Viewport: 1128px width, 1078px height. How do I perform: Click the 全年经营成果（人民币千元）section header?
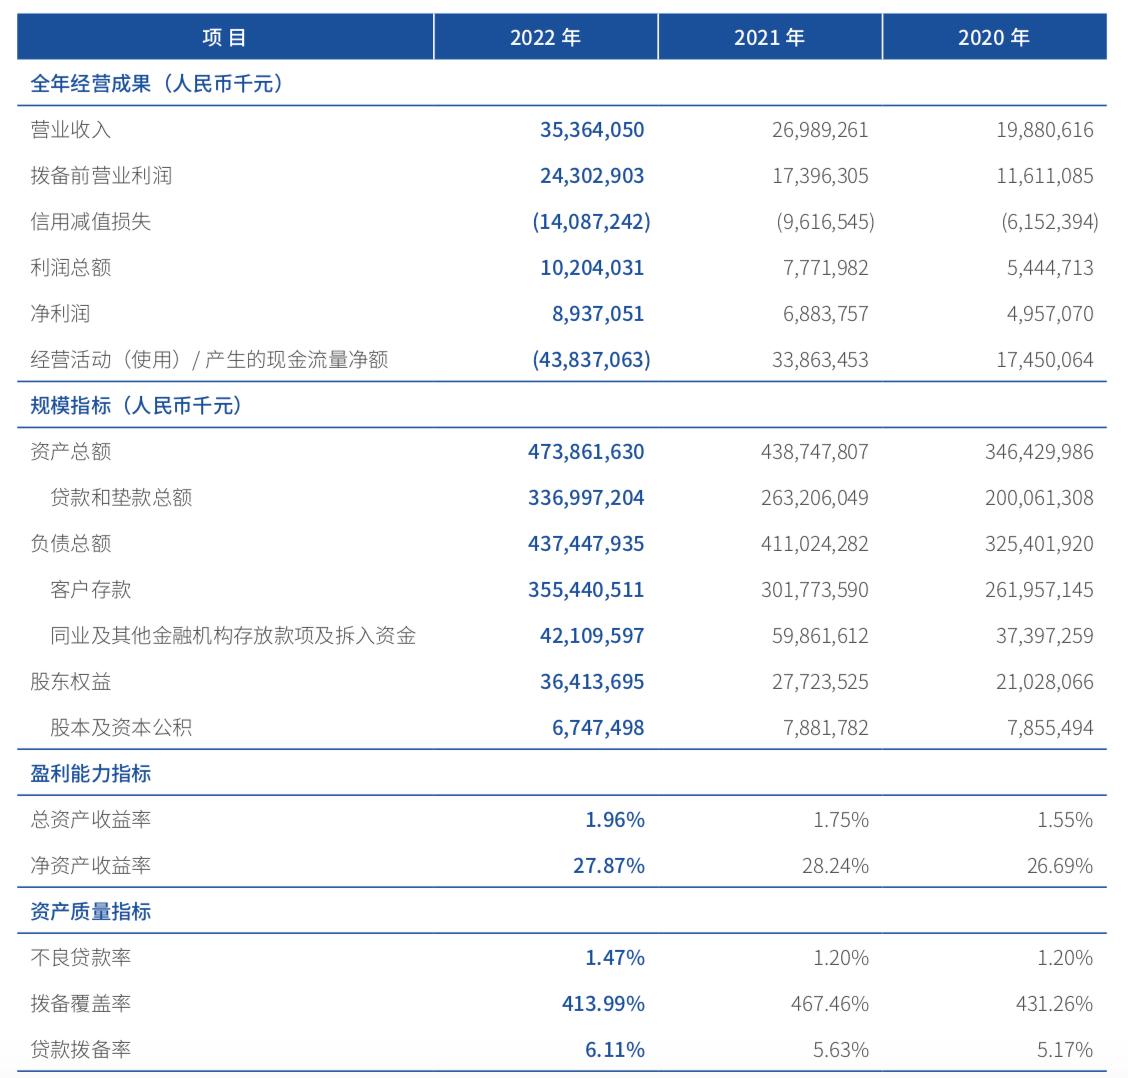click(155, 85)
